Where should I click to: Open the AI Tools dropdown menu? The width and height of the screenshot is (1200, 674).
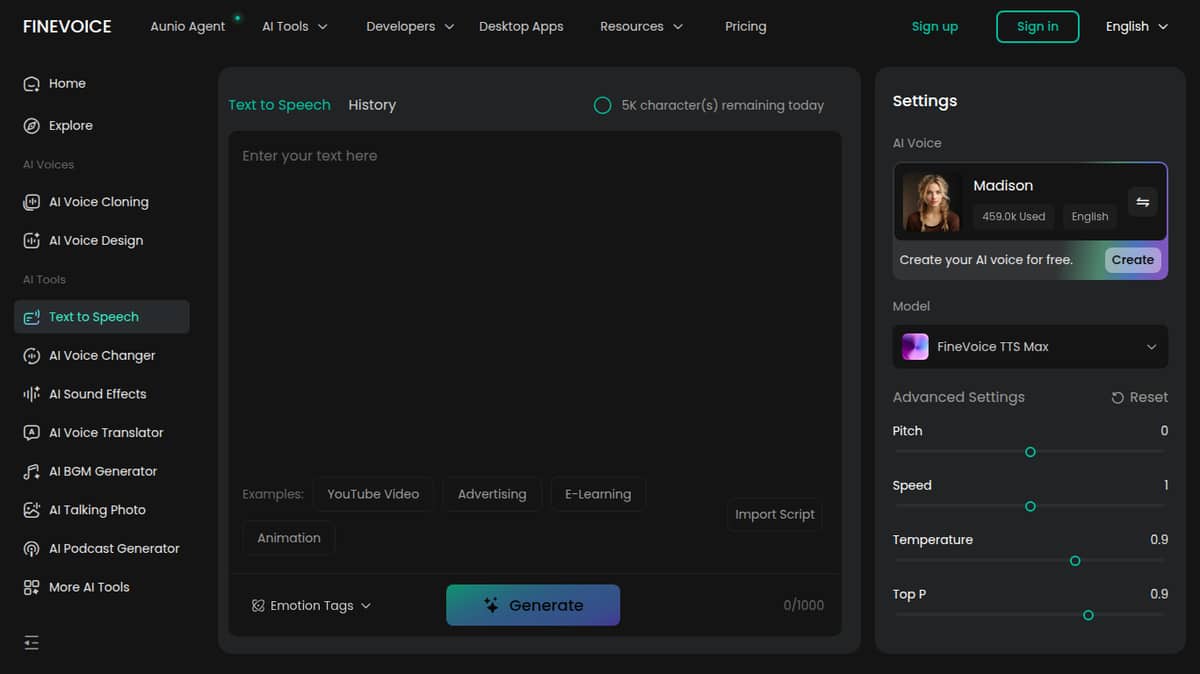point(295,27)
